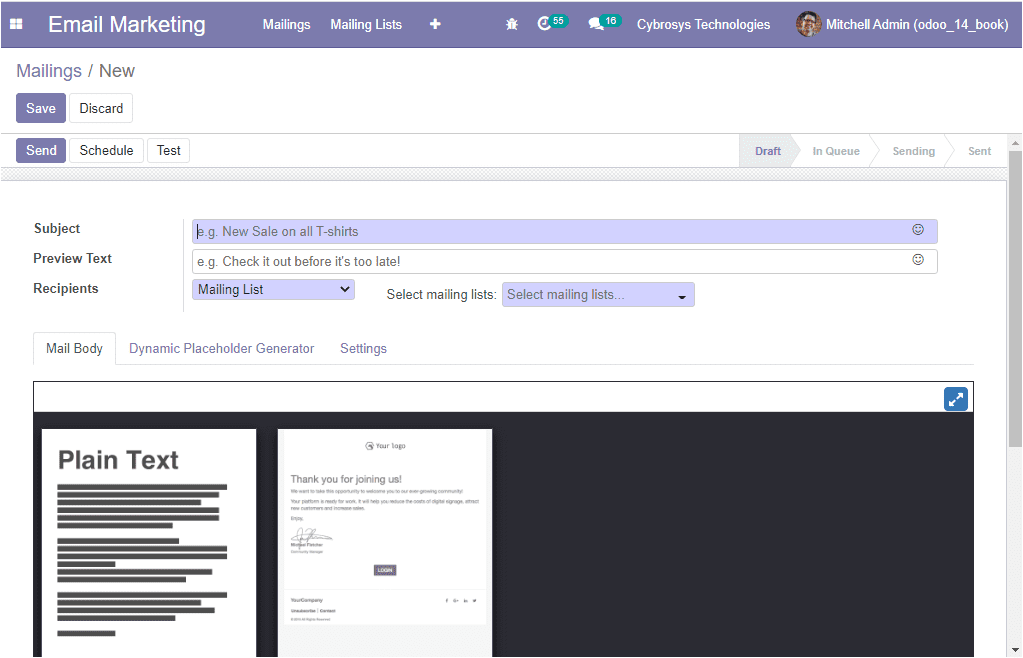Viewport: 1023px width, 658px height.
Task: Open activities clock icon with 55 badge
Action: (545, 24)
